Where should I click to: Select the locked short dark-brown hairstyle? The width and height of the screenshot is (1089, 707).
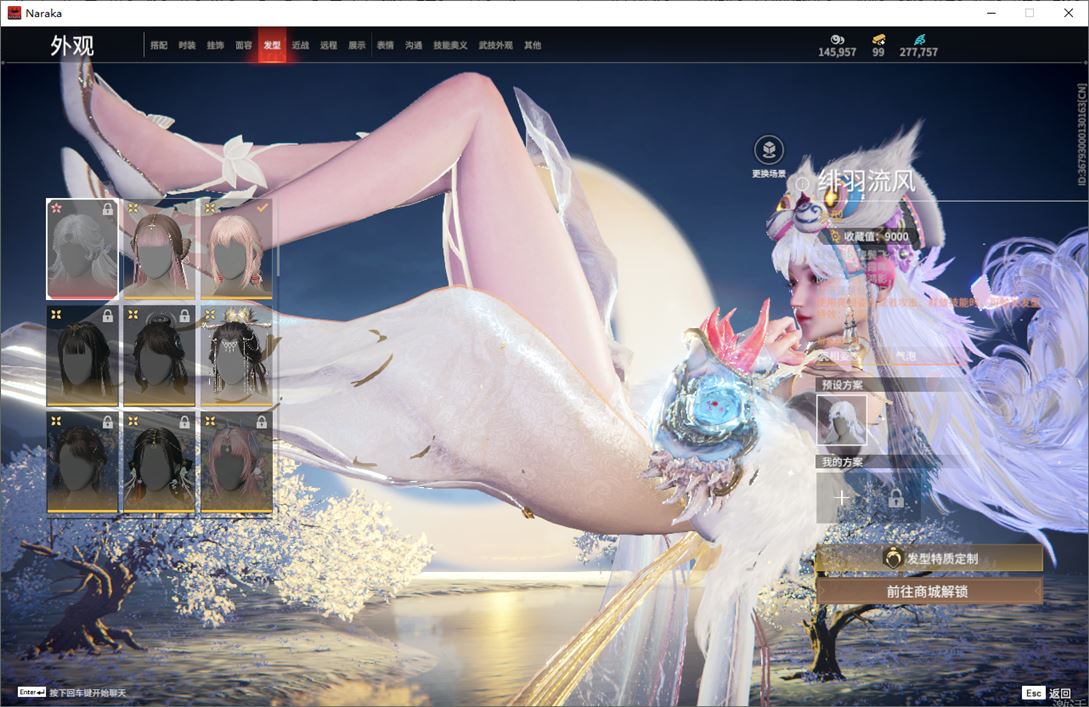[x=82, y=462]
